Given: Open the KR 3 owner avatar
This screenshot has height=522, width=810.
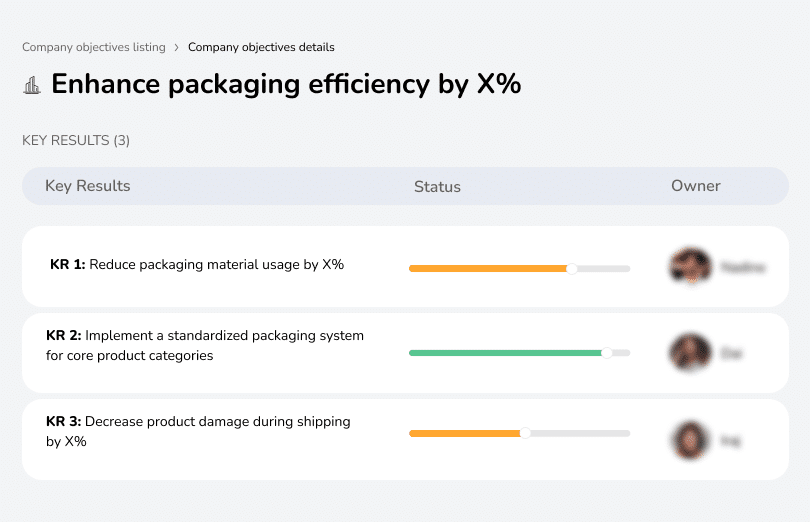Looking at the screenshot, I should click(x=689, y=439).
